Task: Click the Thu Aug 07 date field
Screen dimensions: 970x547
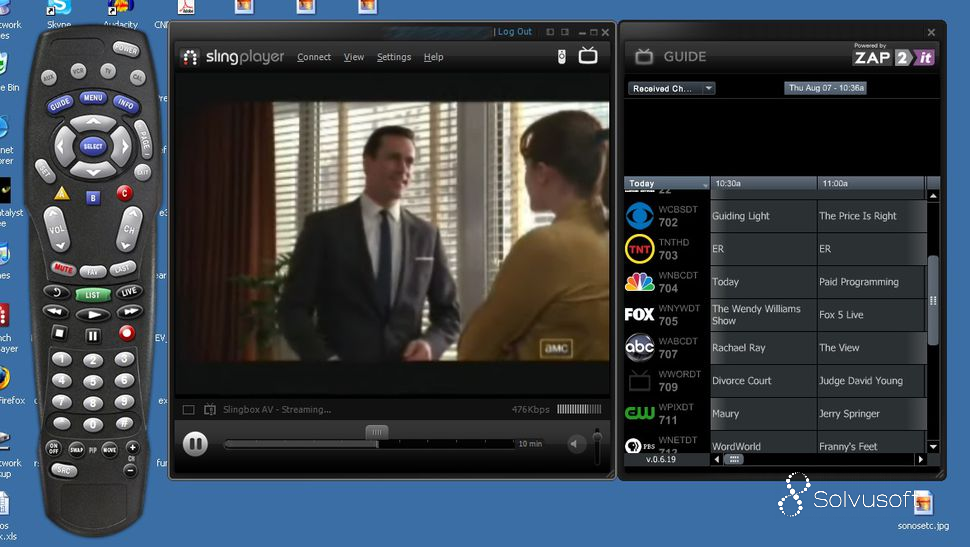Action: (825, 88)
